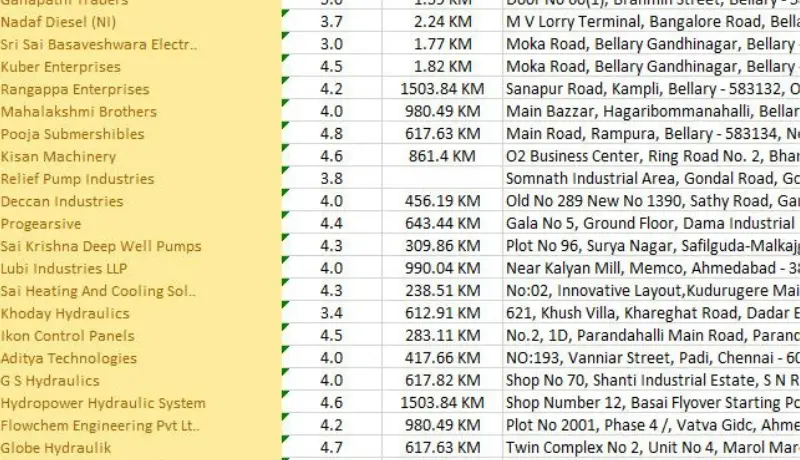Select the 990.04 KM distance cell
Screen dimensions: 800x460
[x=442, y=269]
